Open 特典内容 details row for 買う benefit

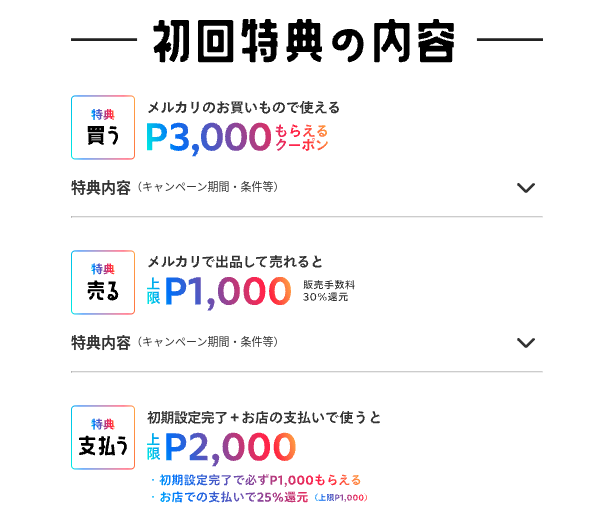307,188
